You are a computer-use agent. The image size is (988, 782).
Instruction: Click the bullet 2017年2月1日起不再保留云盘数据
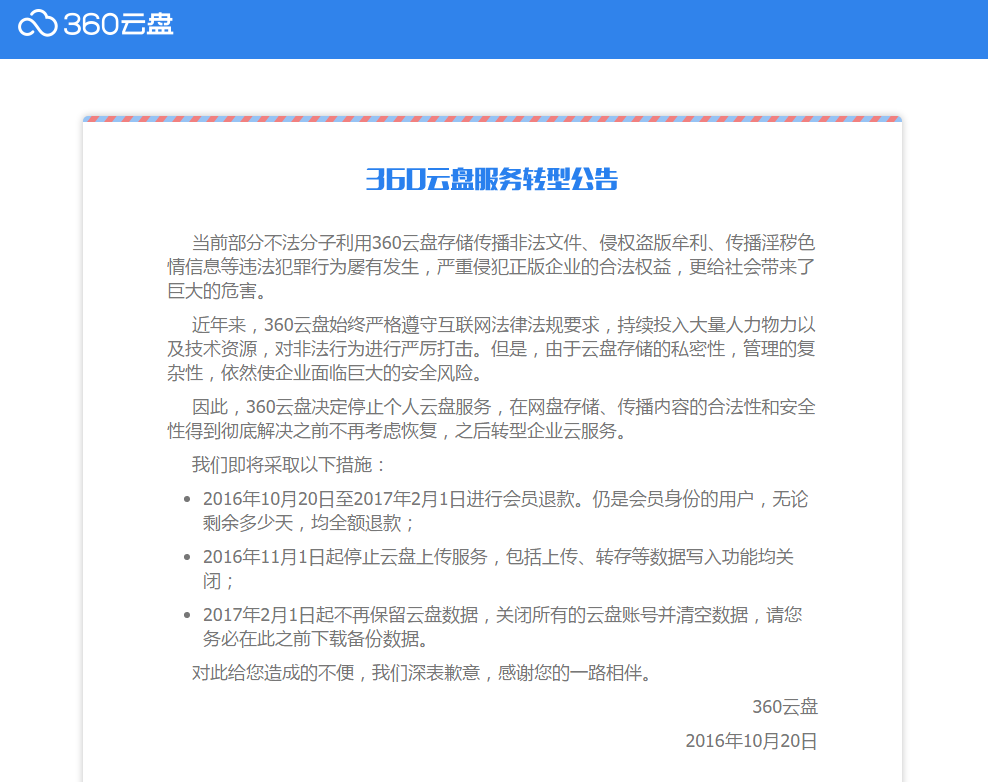[502, 626]
